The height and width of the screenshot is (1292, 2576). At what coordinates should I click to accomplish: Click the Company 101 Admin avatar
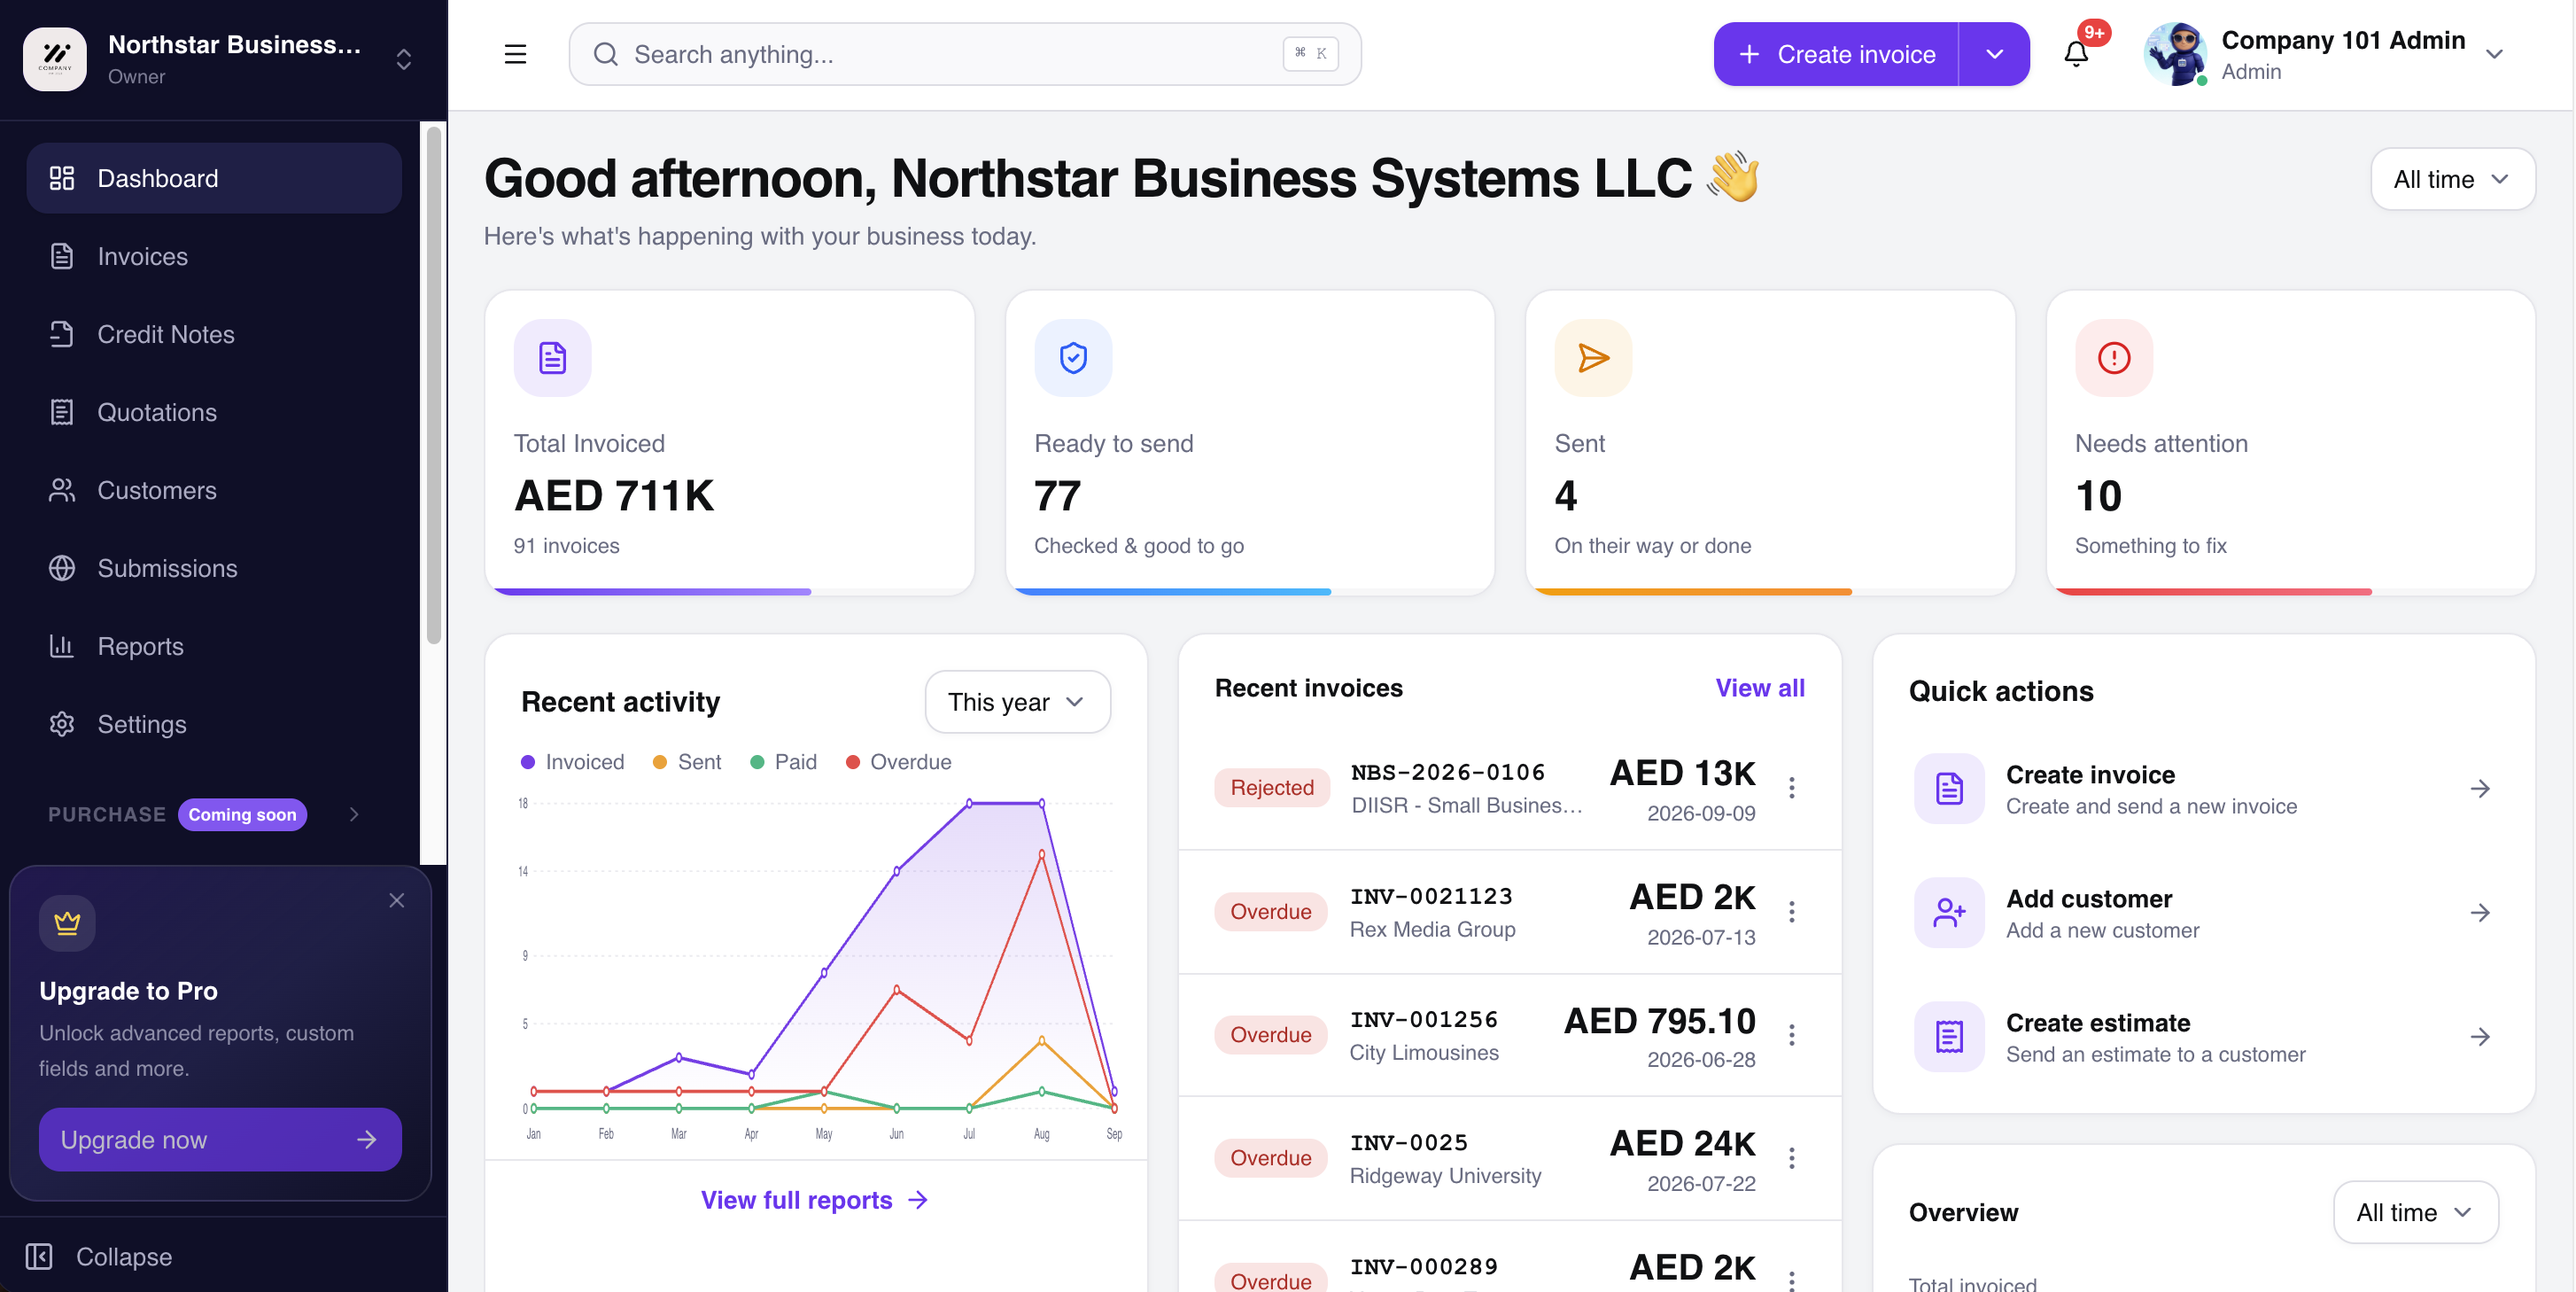pos(2175,54)
